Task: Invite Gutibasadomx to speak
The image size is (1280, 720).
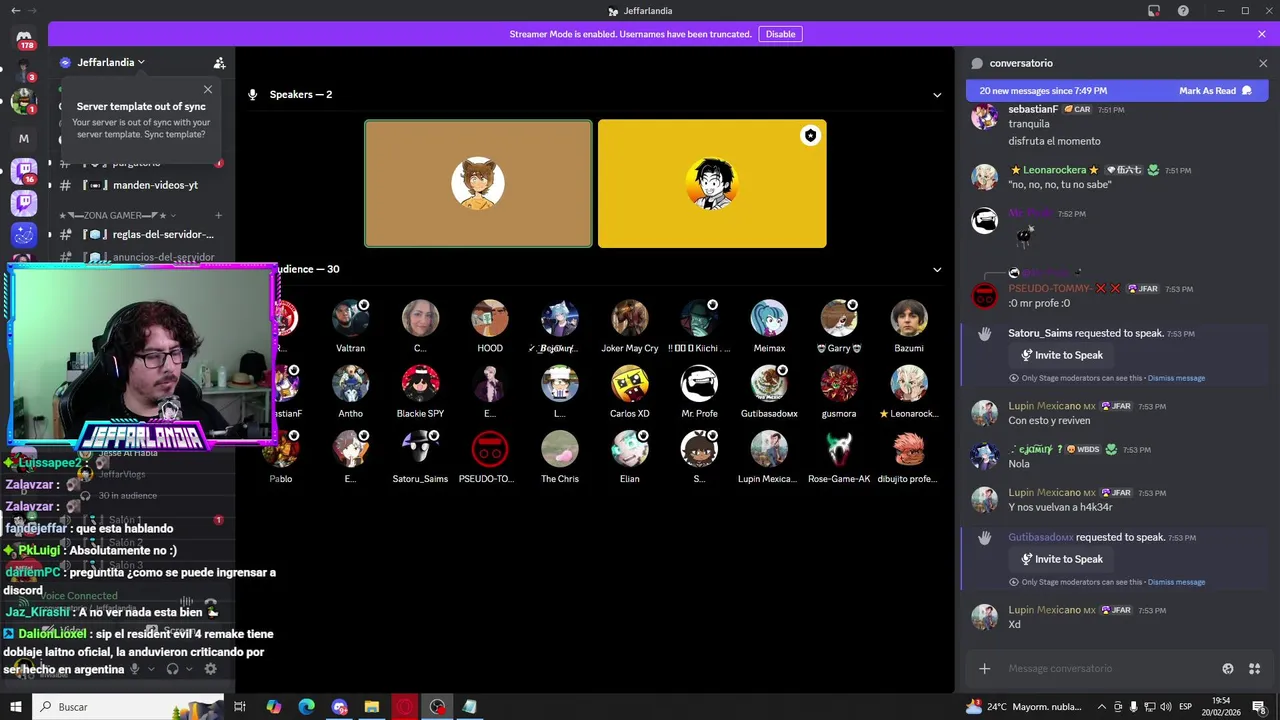Action: pos(1061,559)
